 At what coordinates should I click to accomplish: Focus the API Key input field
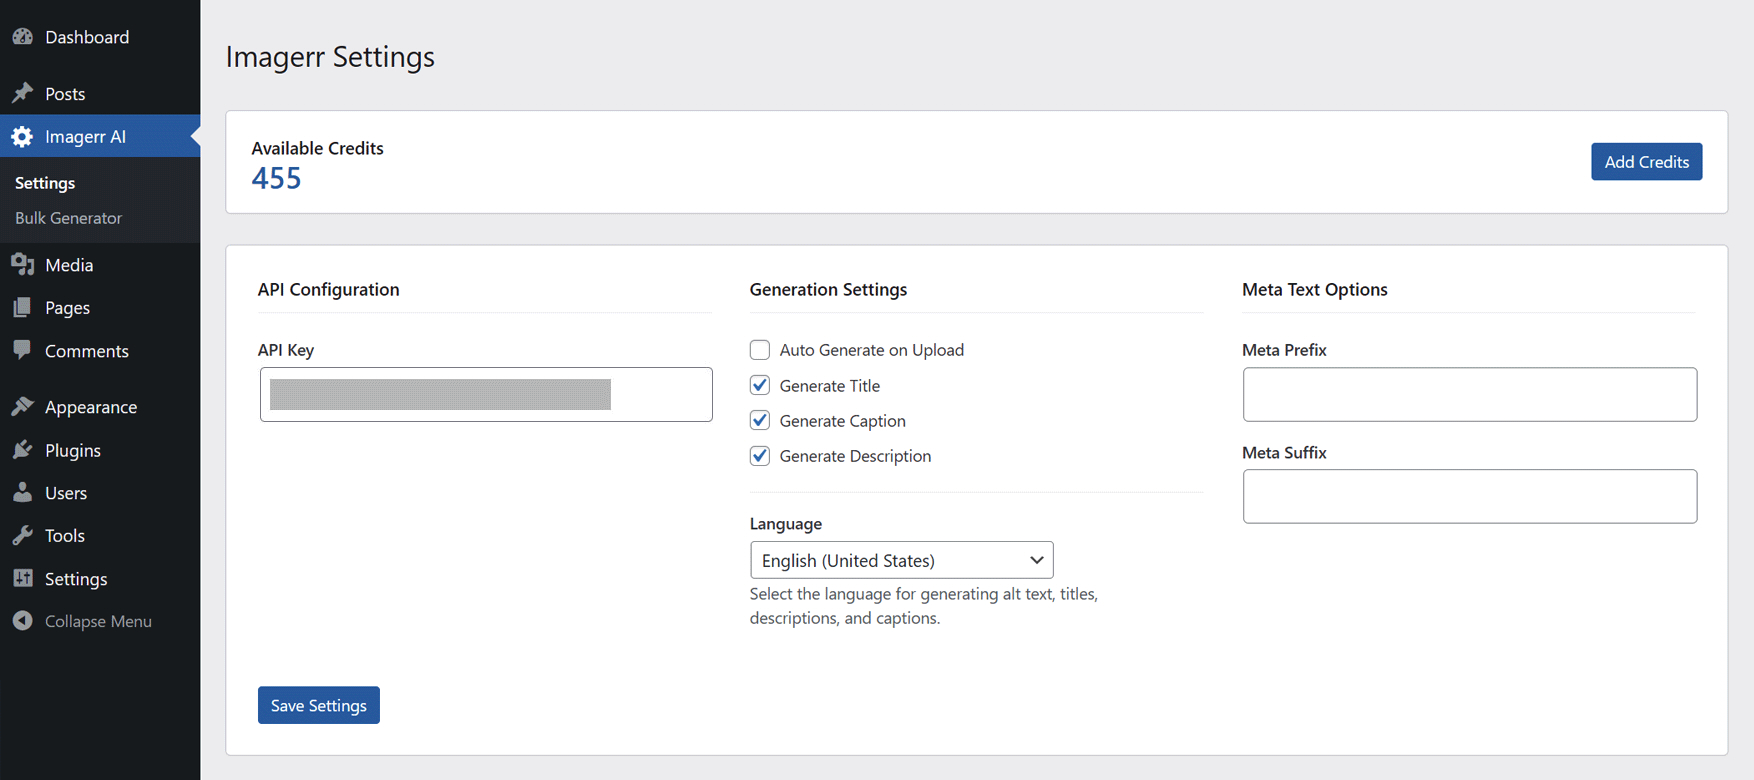tap(486, 394)
